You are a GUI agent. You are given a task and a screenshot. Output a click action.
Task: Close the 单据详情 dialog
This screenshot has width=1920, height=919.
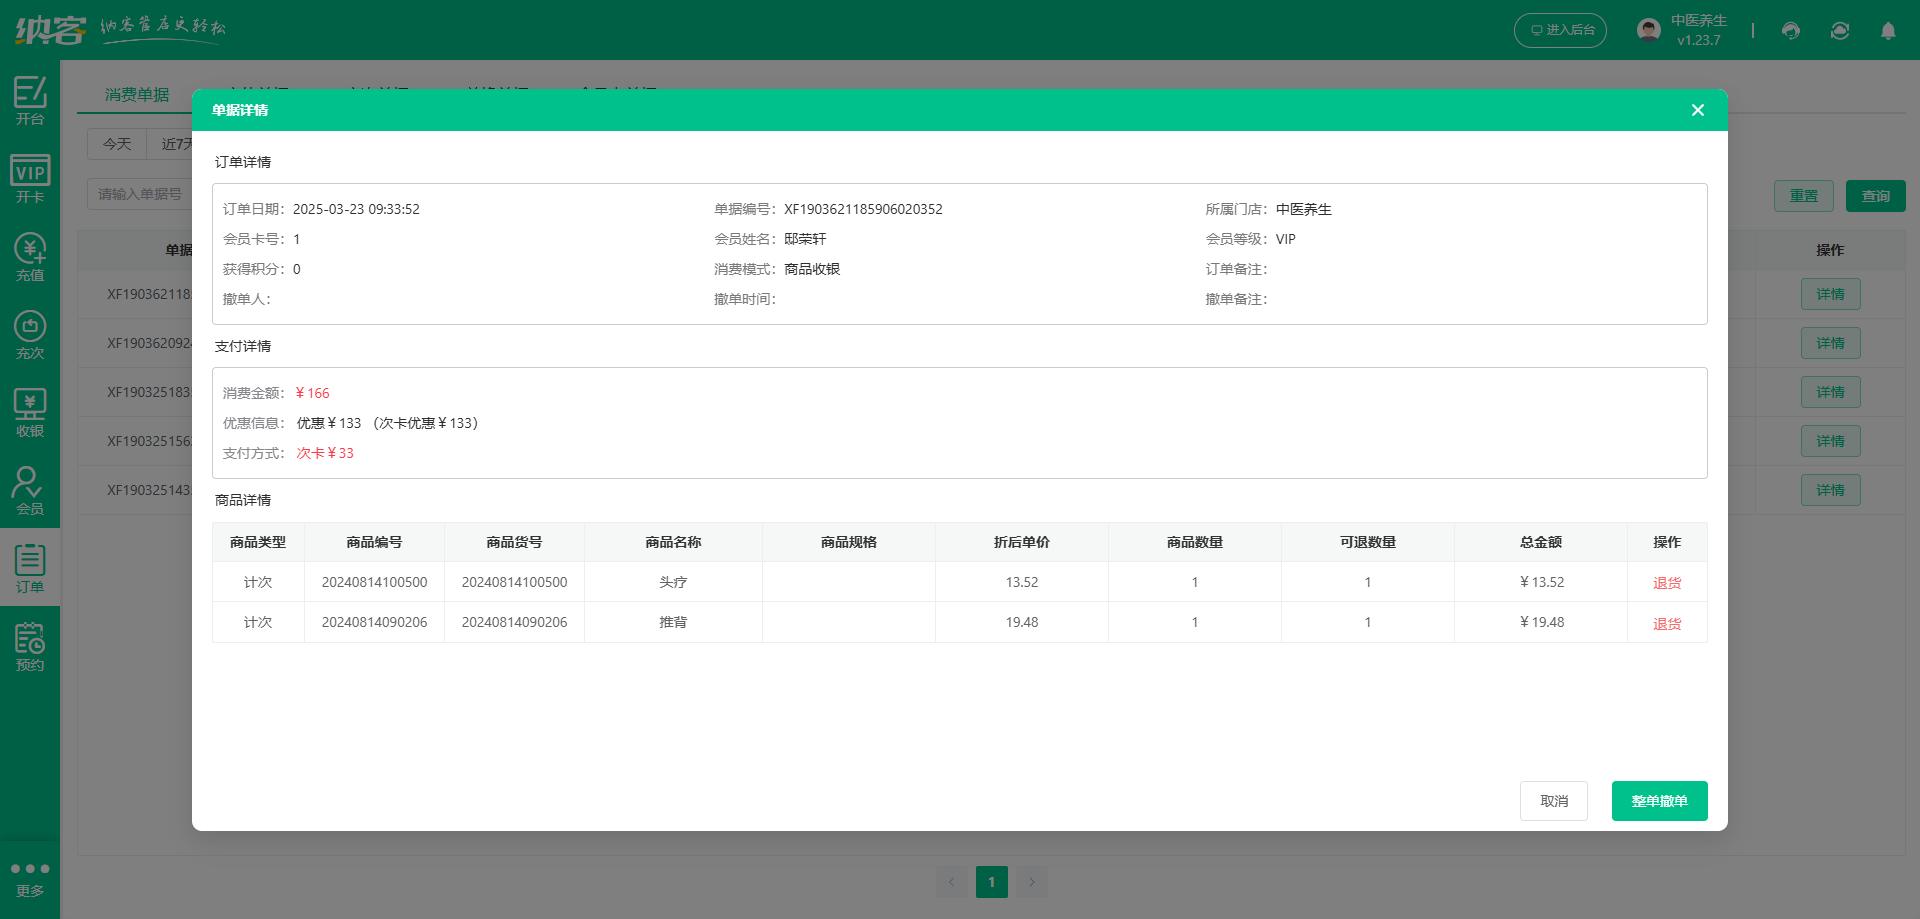[1697, 110]
